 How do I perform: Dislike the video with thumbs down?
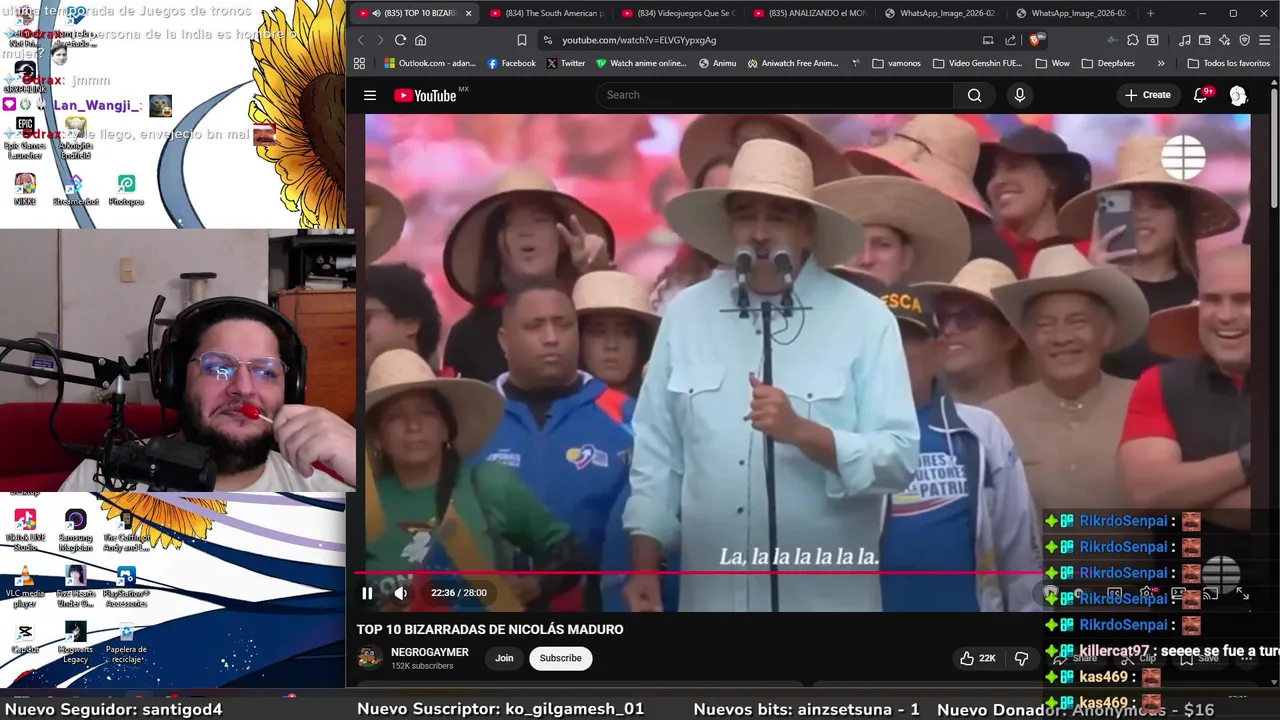coord(1021,658)
